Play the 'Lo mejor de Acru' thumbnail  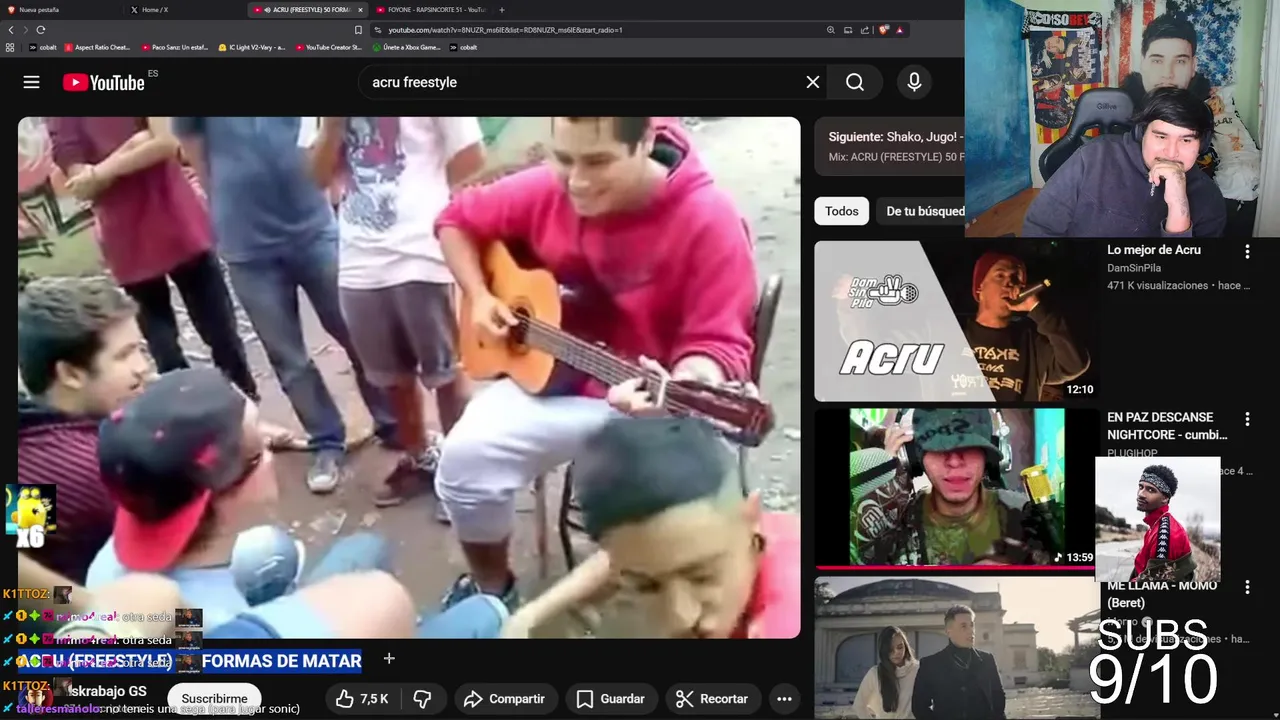(955, 321)
